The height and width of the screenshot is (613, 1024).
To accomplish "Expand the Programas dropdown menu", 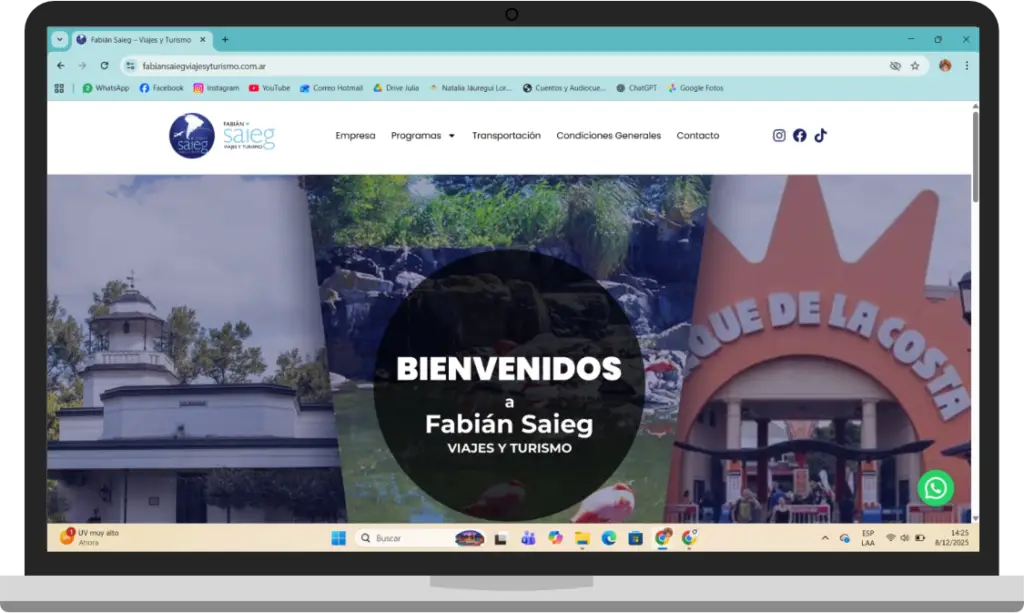I will click(x=423, y=136).
